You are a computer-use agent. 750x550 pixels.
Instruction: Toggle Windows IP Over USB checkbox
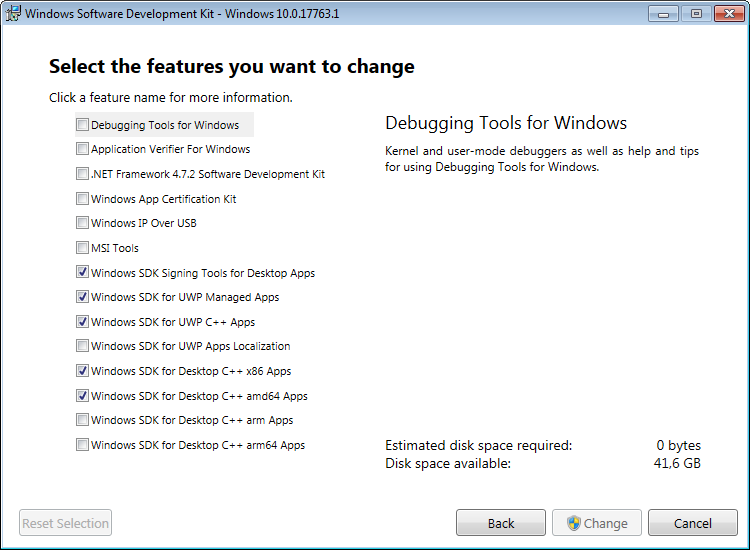(82, 222)
